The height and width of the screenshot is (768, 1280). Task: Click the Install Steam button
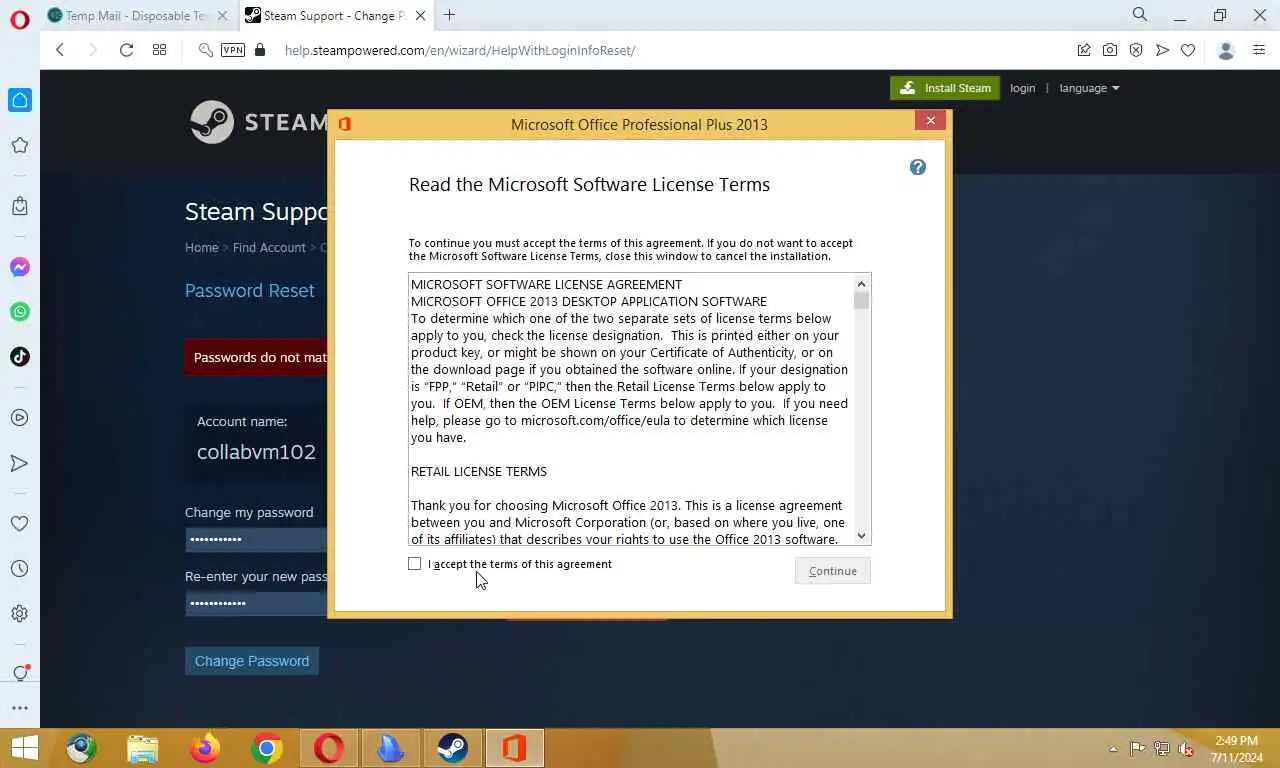tap(945, 88)
